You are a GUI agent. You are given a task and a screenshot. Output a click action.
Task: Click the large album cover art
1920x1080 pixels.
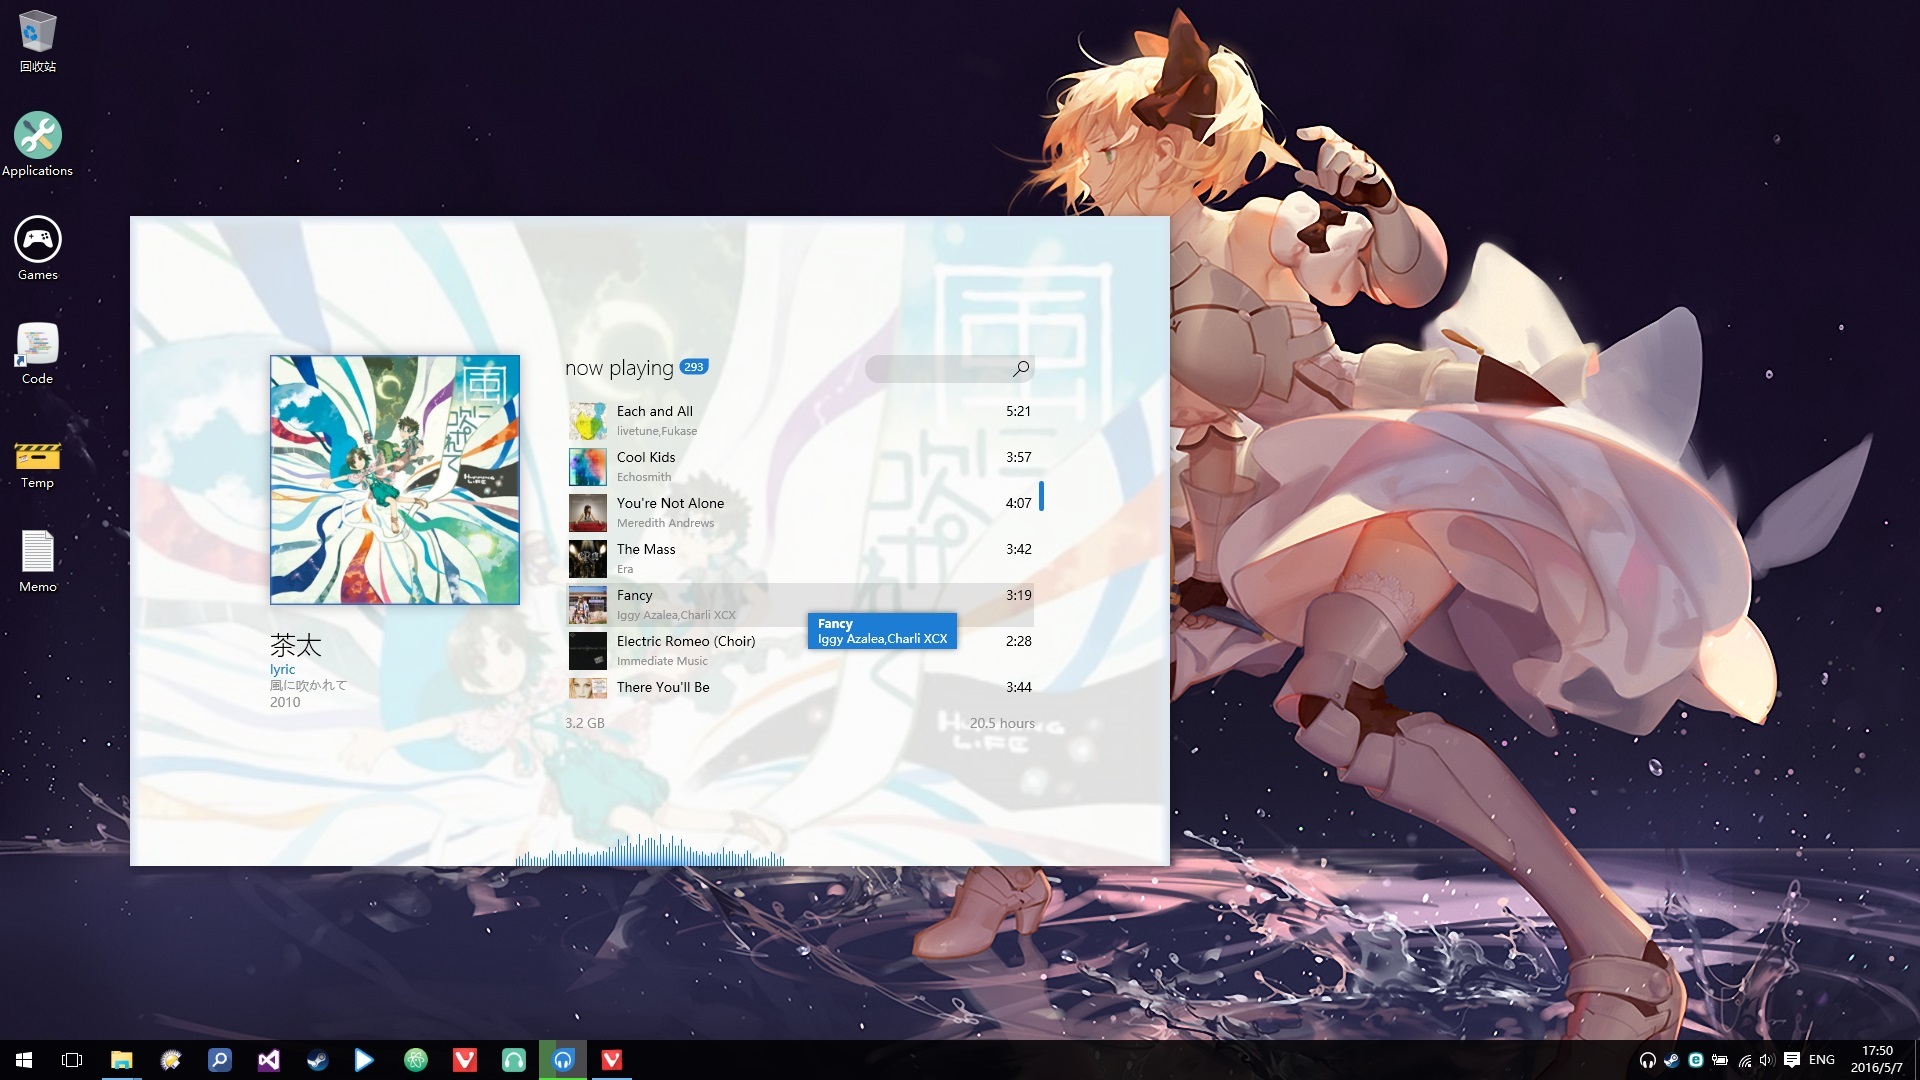(x=395, y=480)
